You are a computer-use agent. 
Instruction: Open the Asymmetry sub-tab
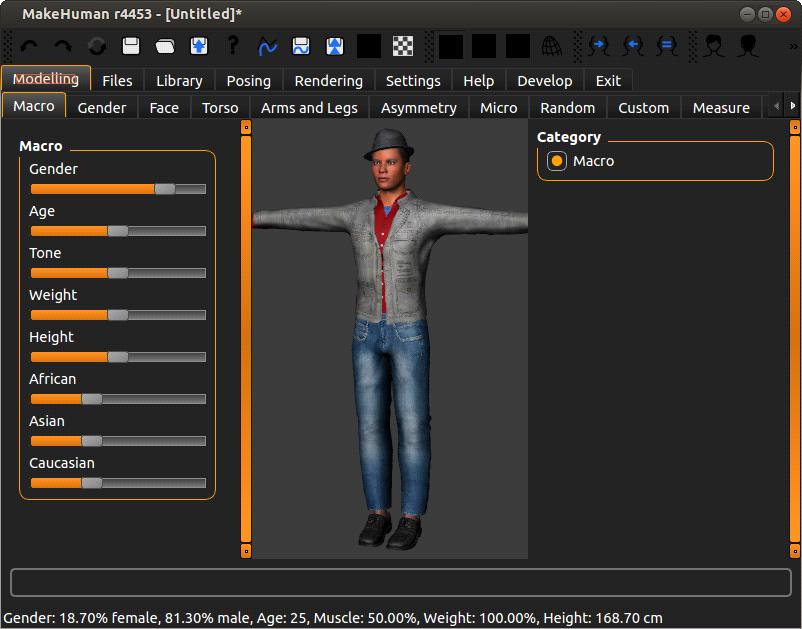pos(418,108)
